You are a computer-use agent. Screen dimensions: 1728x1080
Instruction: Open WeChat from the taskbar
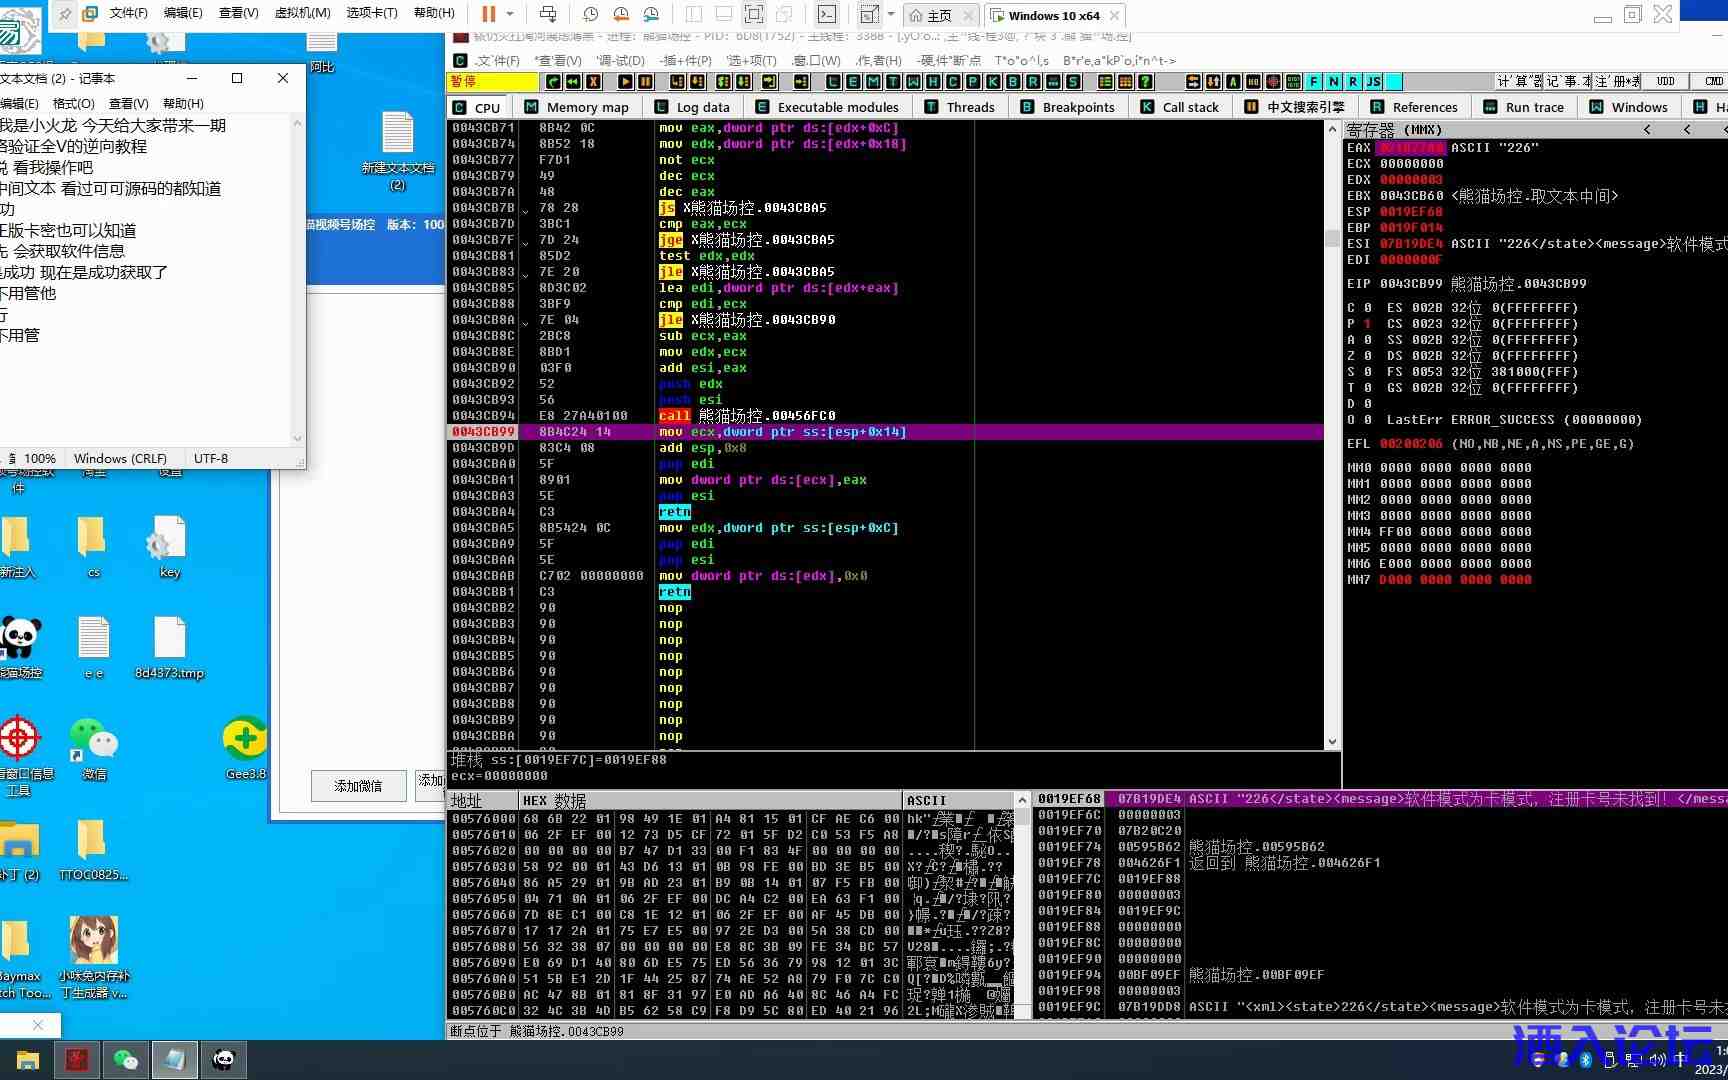tap(126, 1059)
